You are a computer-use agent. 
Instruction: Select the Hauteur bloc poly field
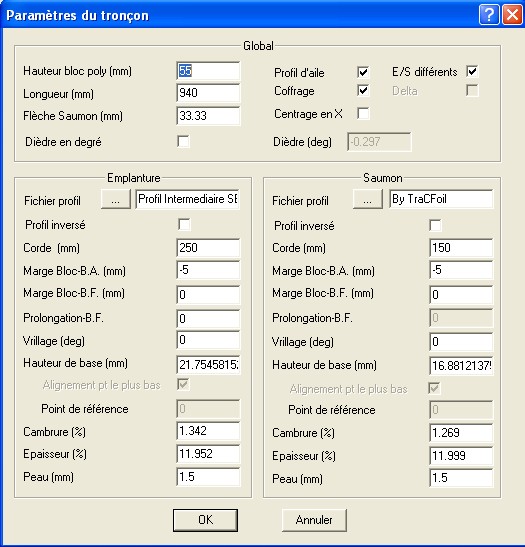coord(208,71)
